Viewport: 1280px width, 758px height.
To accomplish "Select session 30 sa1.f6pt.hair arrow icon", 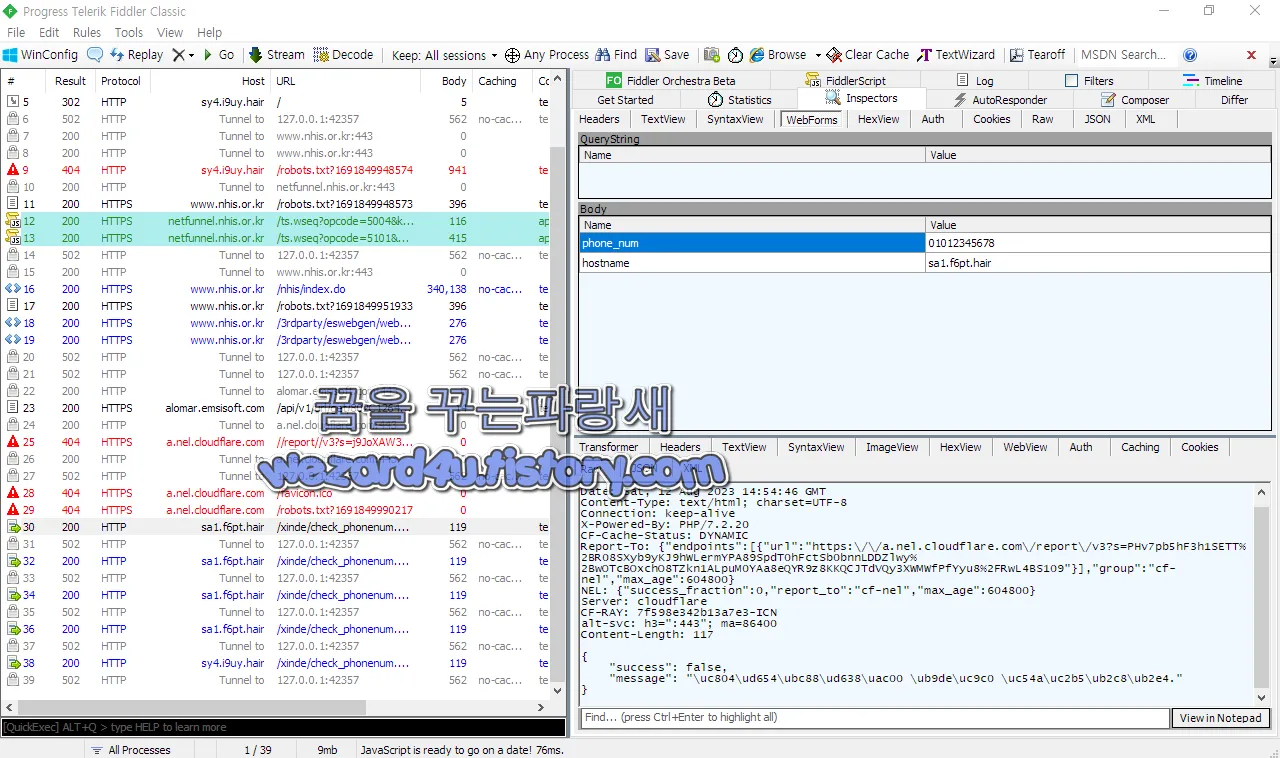I will 13,527.
